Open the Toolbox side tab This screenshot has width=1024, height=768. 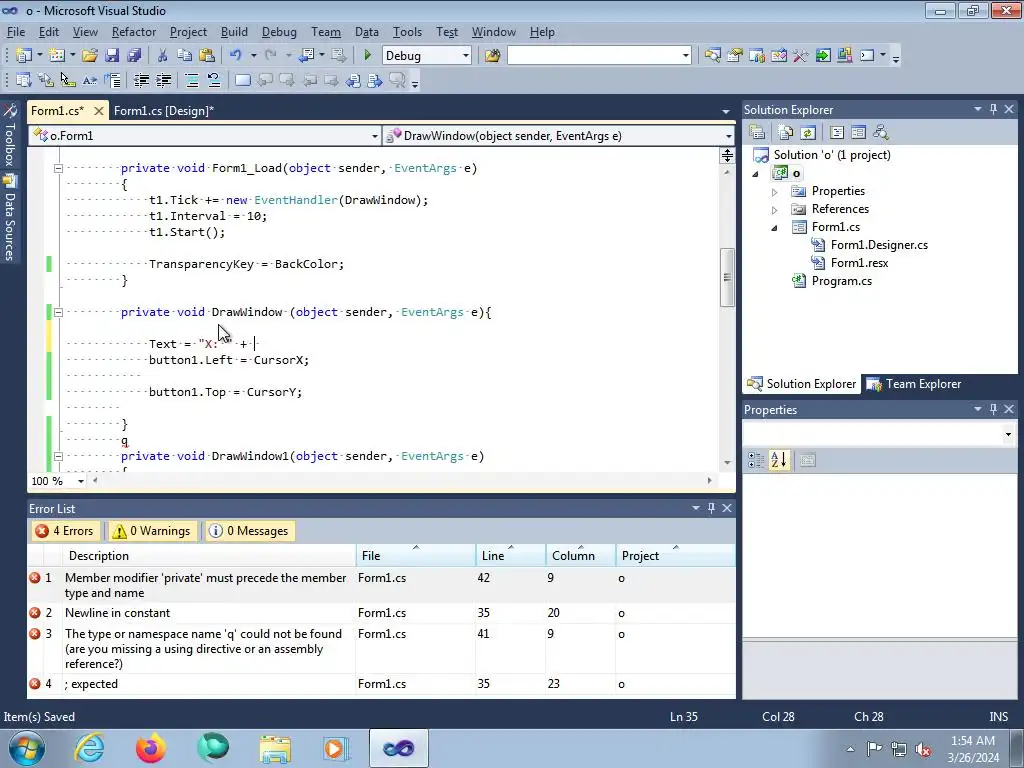[10, 136]
